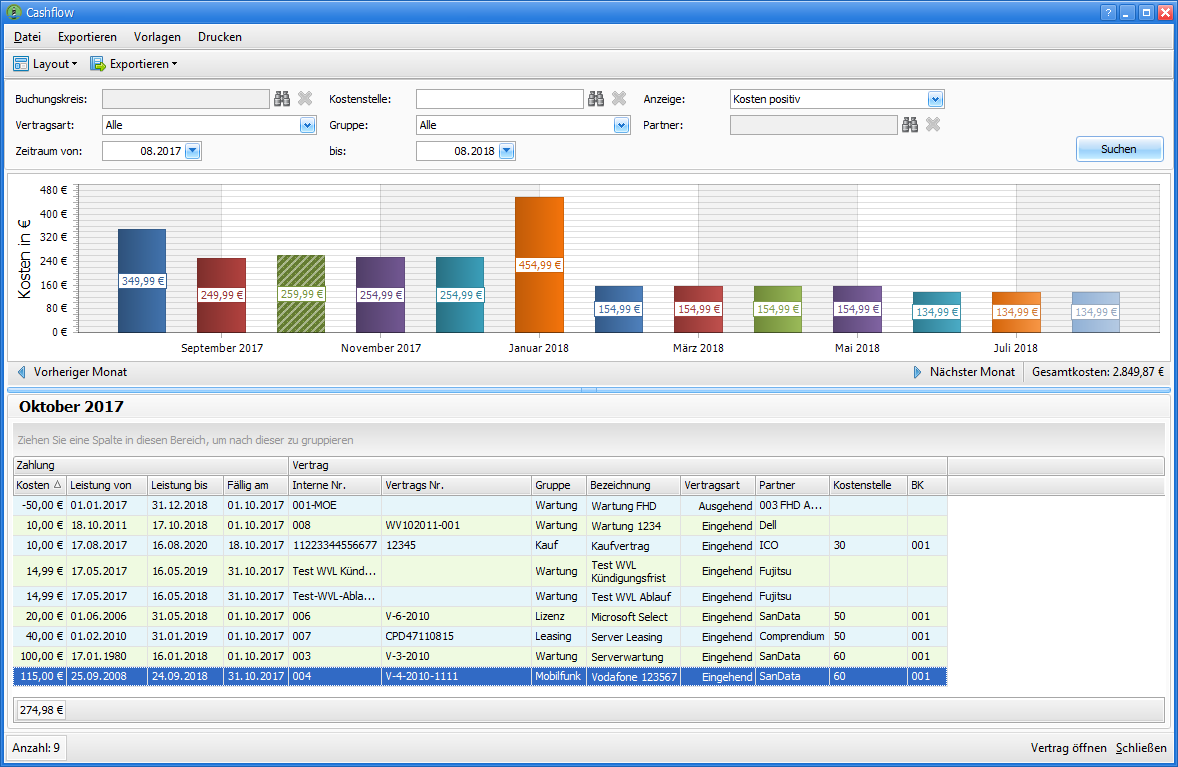Clear the Kostenstelle field with X icon

pos(619,98)
